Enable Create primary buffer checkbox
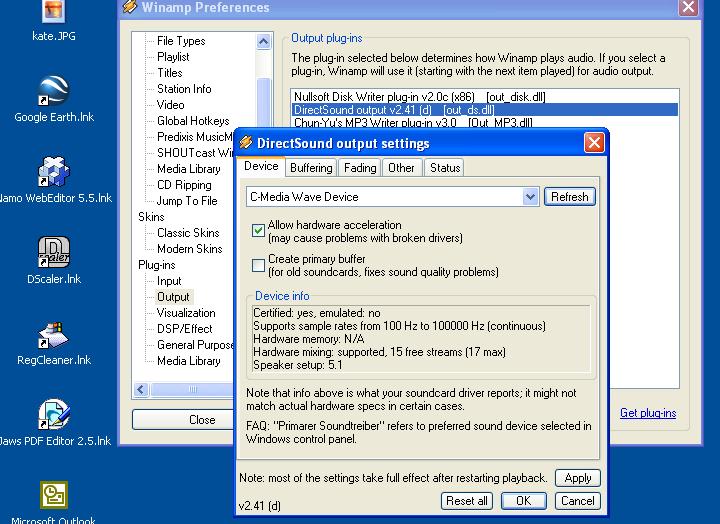 tap(258, 265)
